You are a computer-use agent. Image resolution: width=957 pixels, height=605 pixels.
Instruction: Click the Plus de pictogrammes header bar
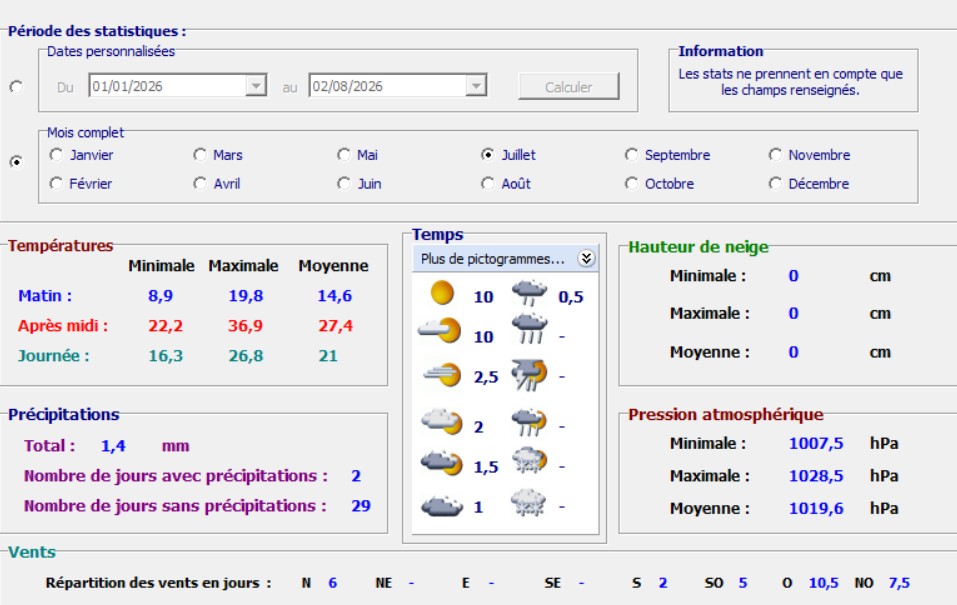[x=505, y=259]
